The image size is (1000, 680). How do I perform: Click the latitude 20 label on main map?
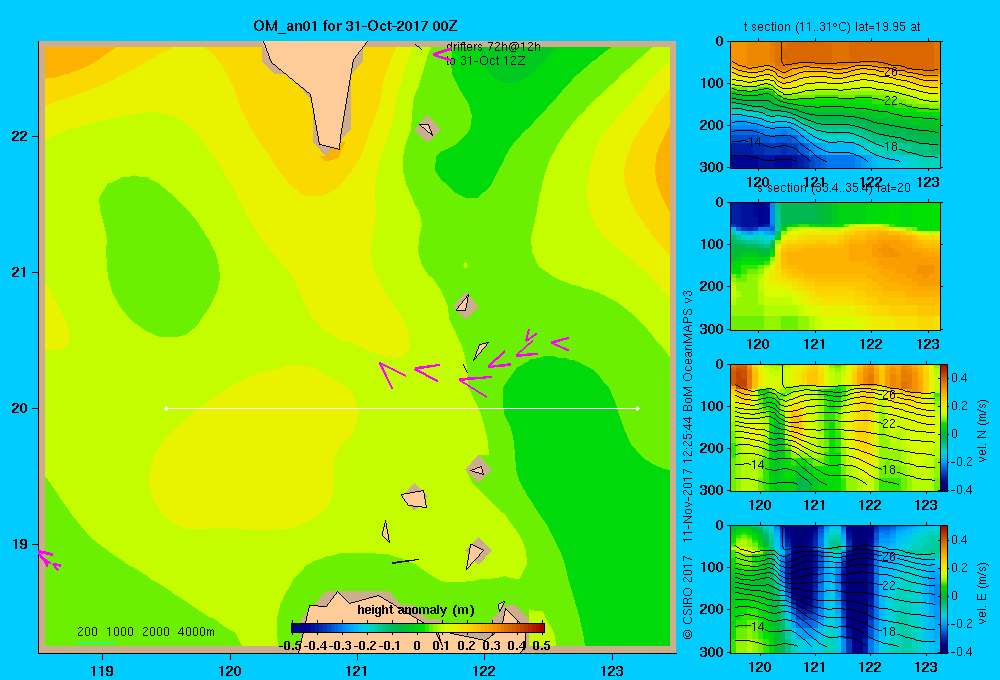click(20, 408)
